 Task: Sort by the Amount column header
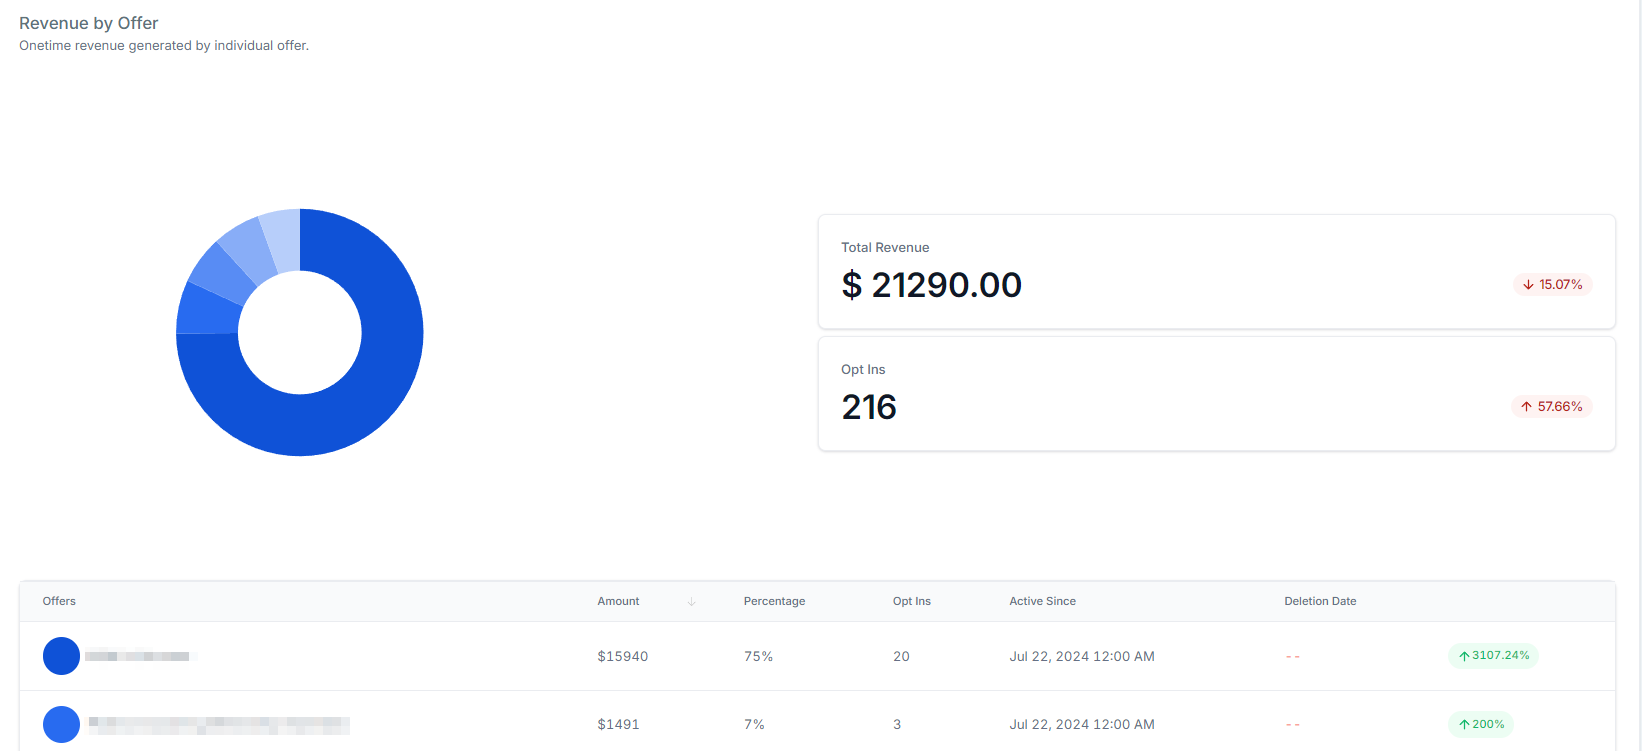[618, 601]
